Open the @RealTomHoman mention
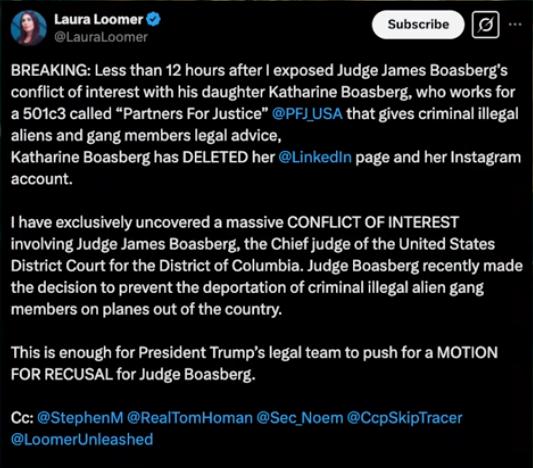 190,418
